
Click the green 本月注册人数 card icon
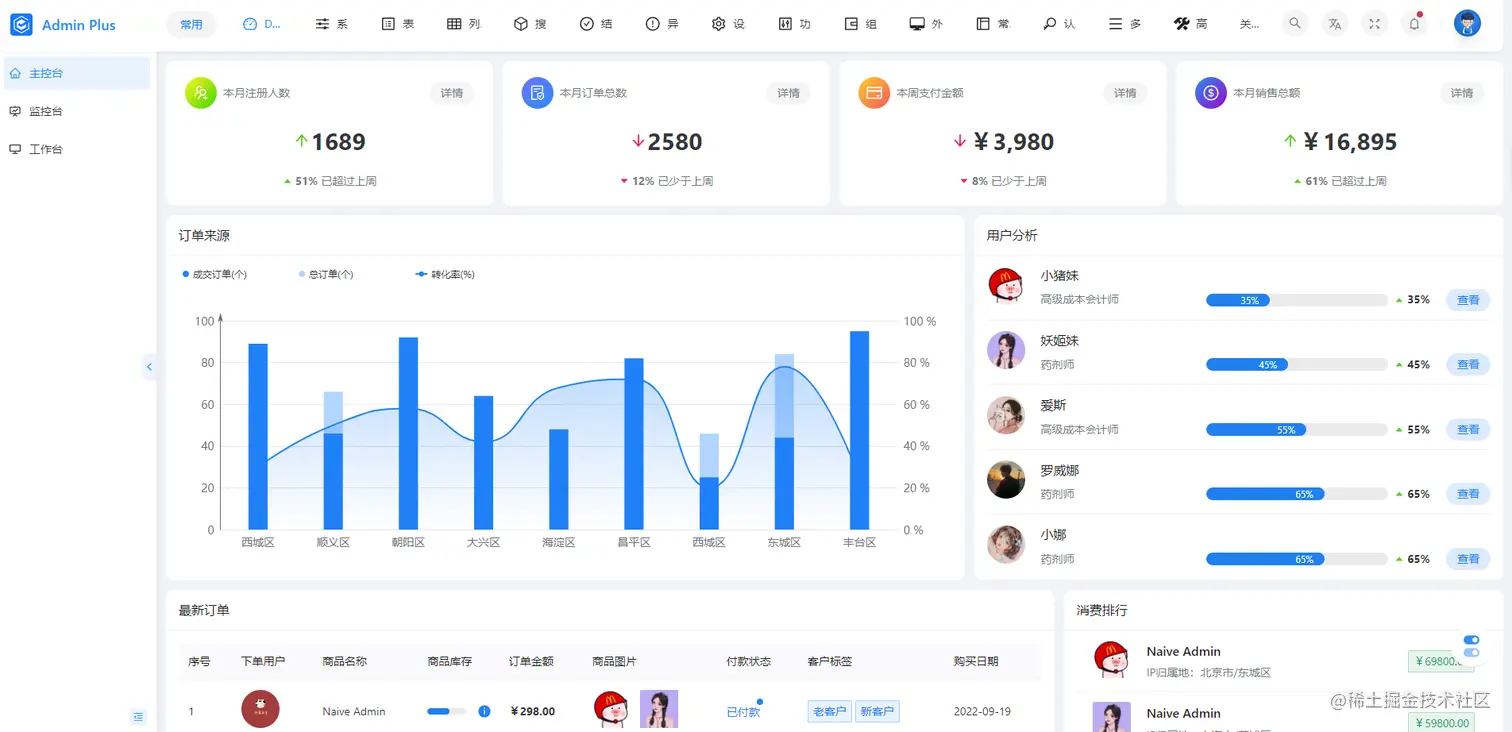(x=201, y=93)
